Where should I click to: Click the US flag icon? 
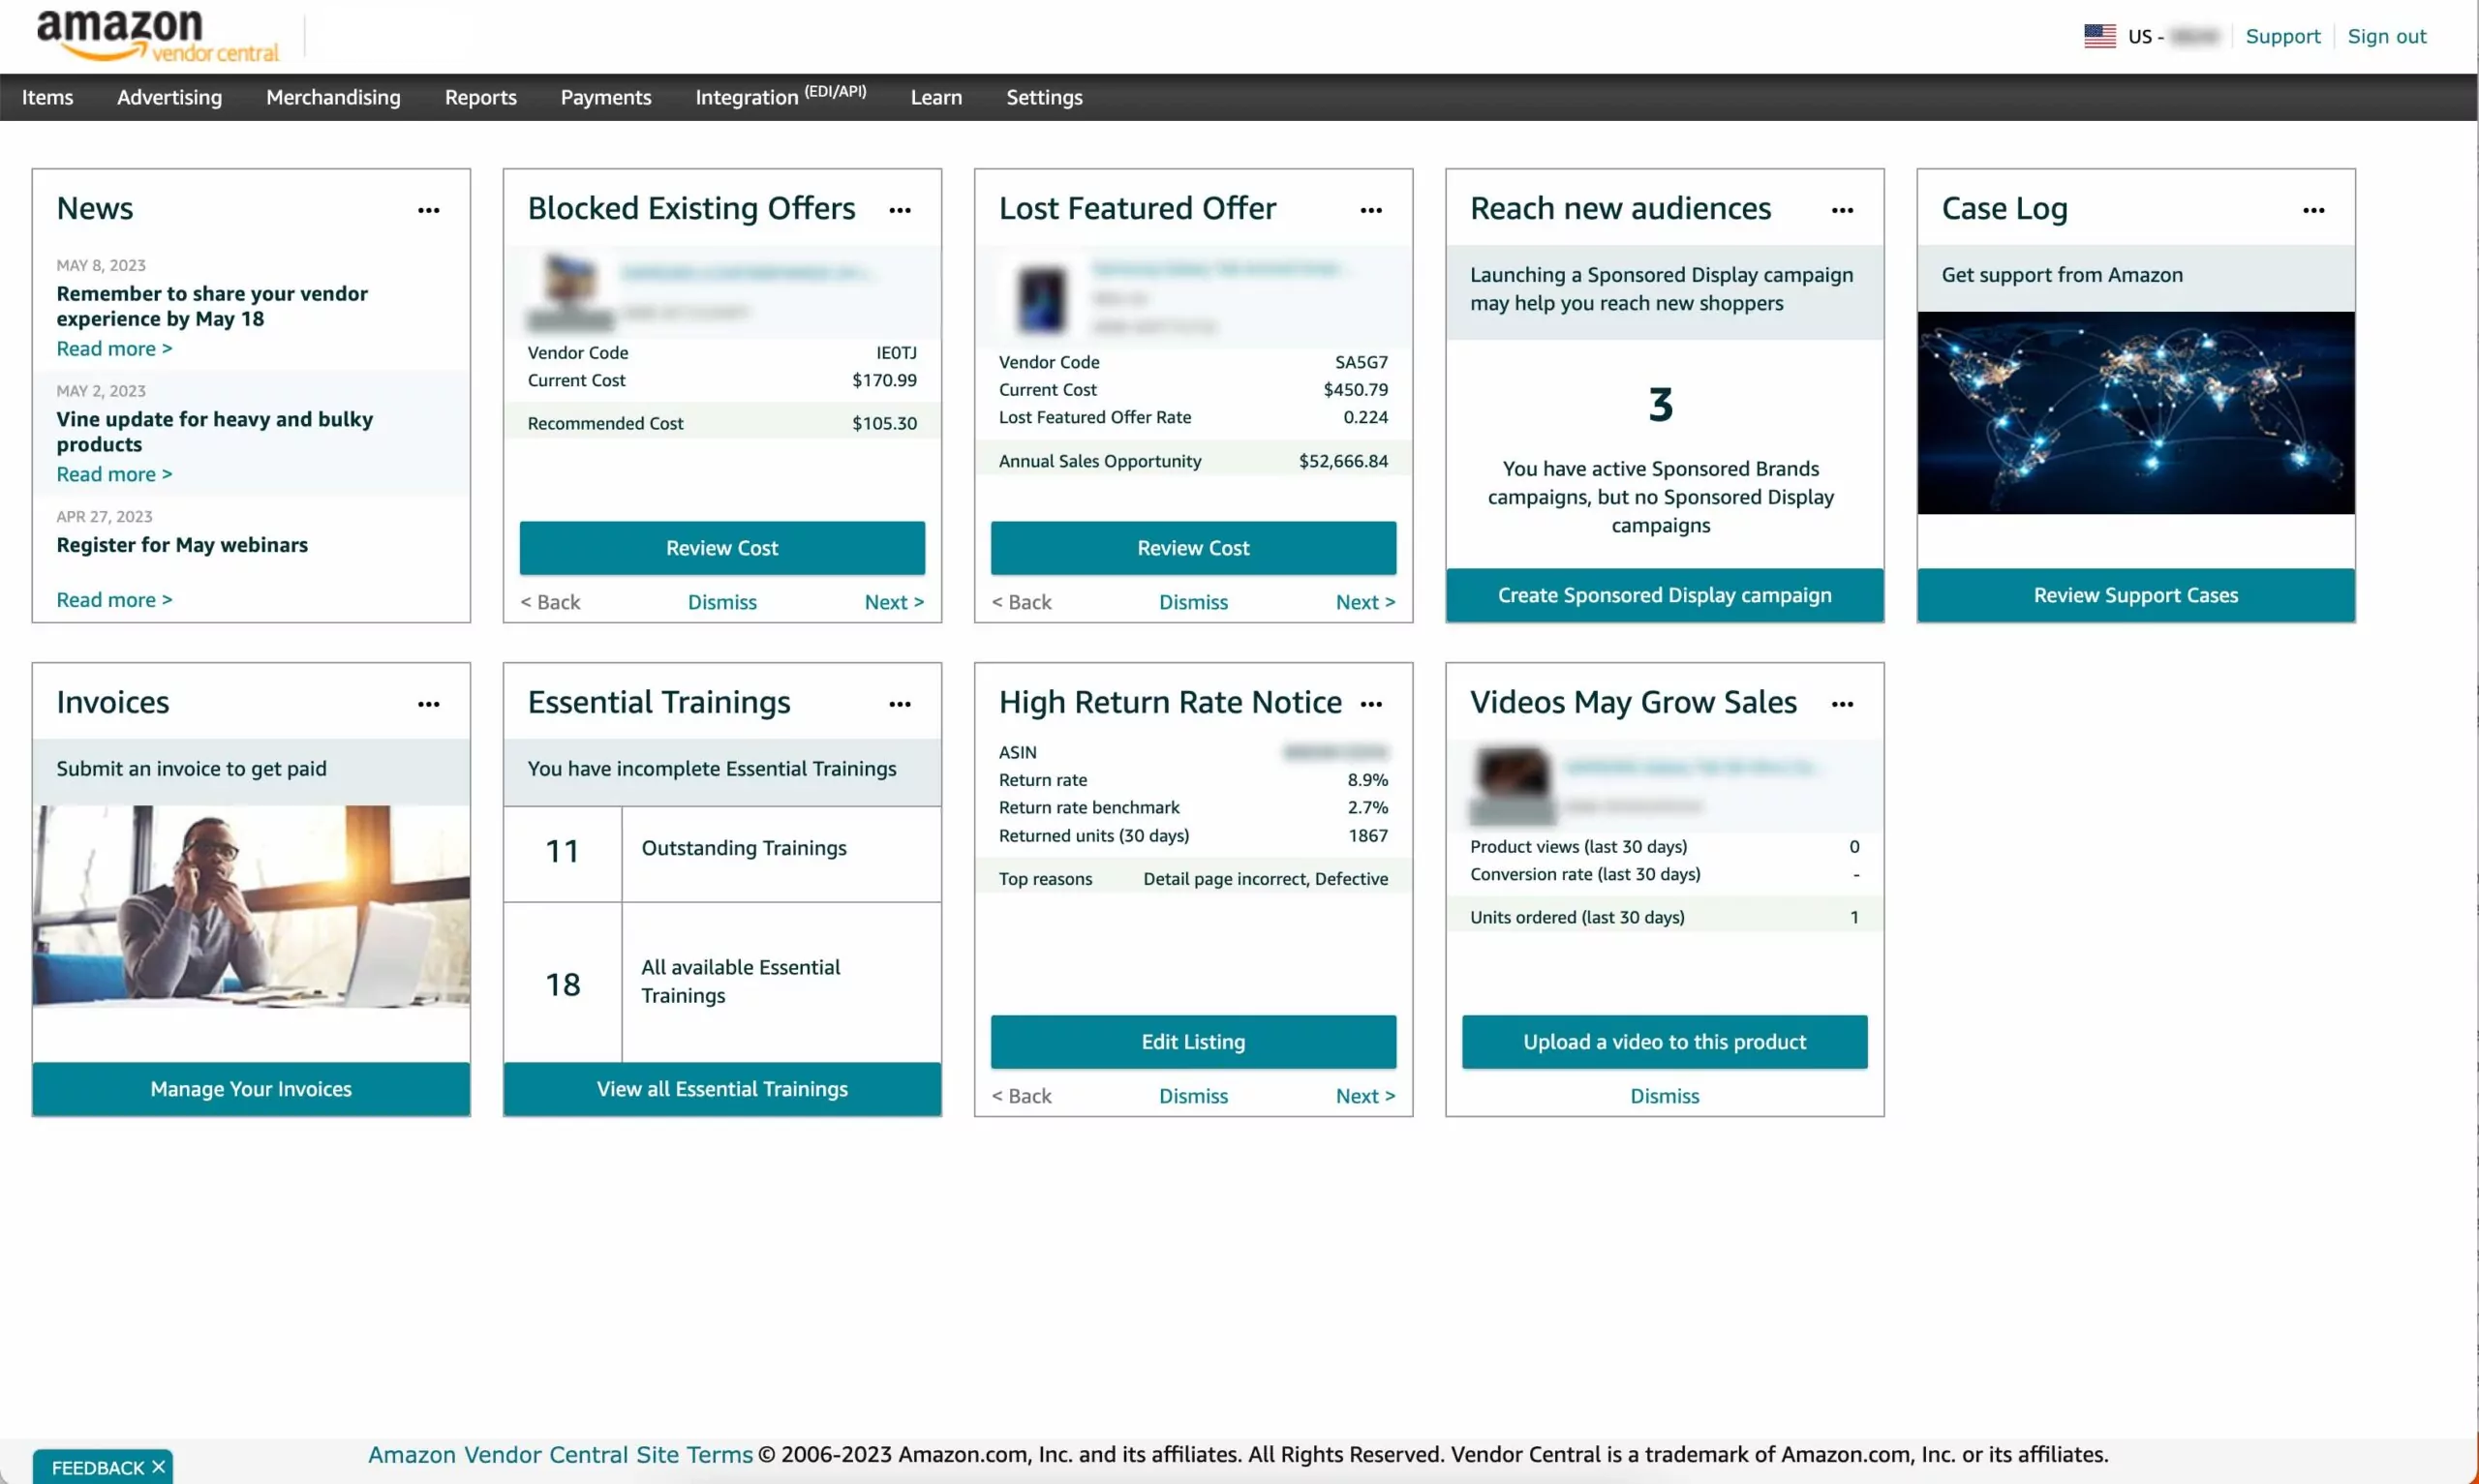(2098, 35)
